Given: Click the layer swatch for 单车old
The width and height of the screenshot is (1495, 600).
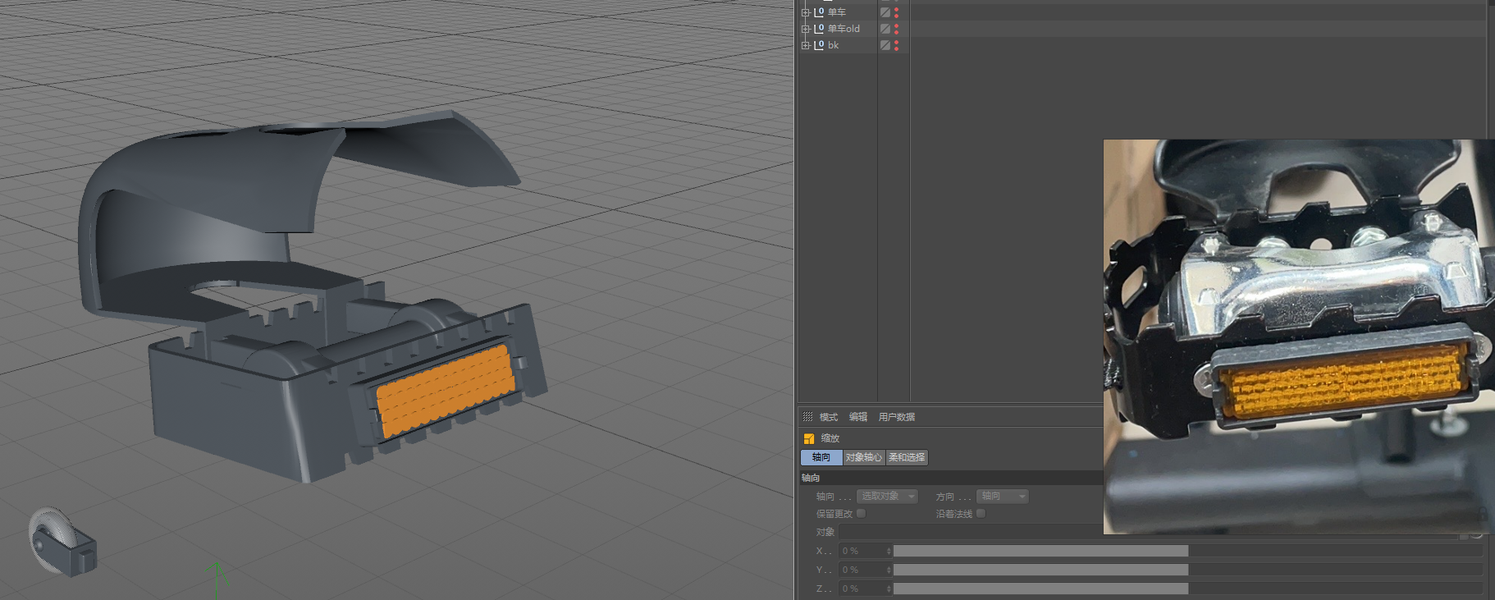Looking at the screenshot, I should tap(885, 29).
